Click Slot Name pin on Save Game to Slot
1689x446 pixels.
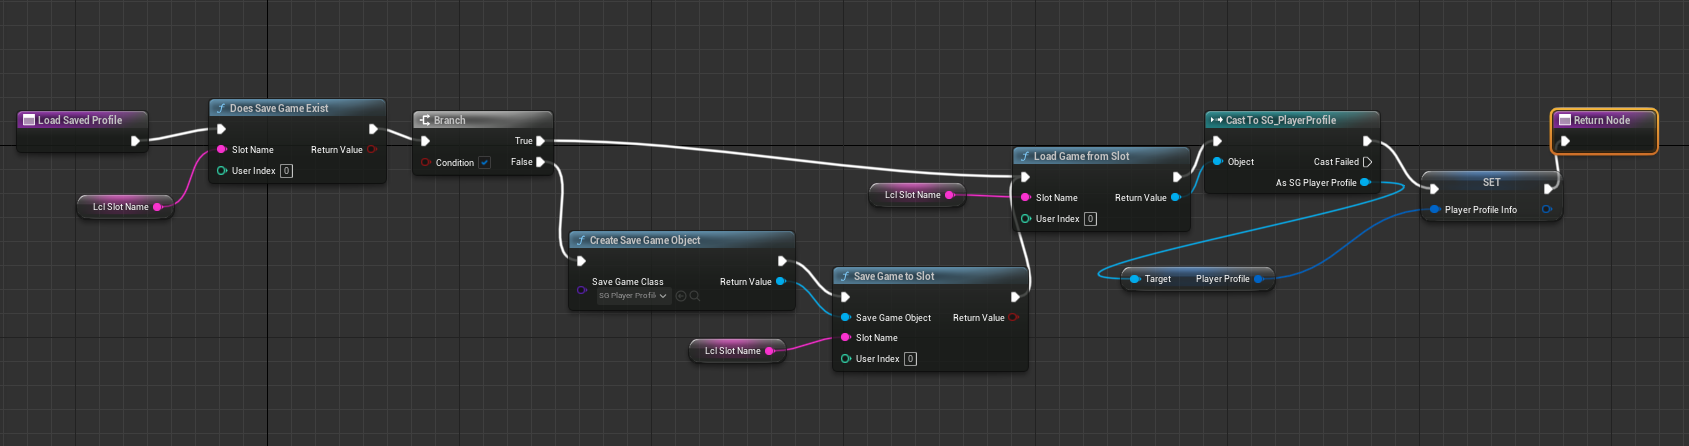[x=845, y=338]
